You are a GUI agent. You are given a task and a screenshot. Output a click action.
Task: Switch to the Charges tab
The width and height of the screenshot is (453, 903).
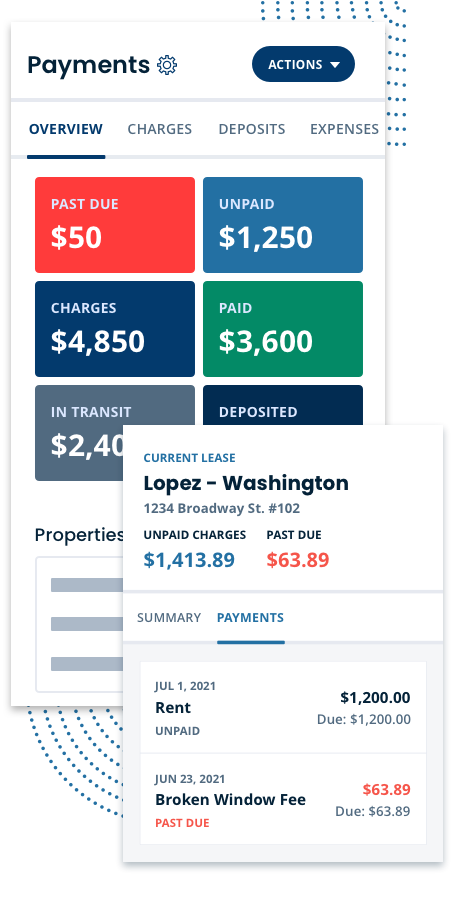(159, 129)
